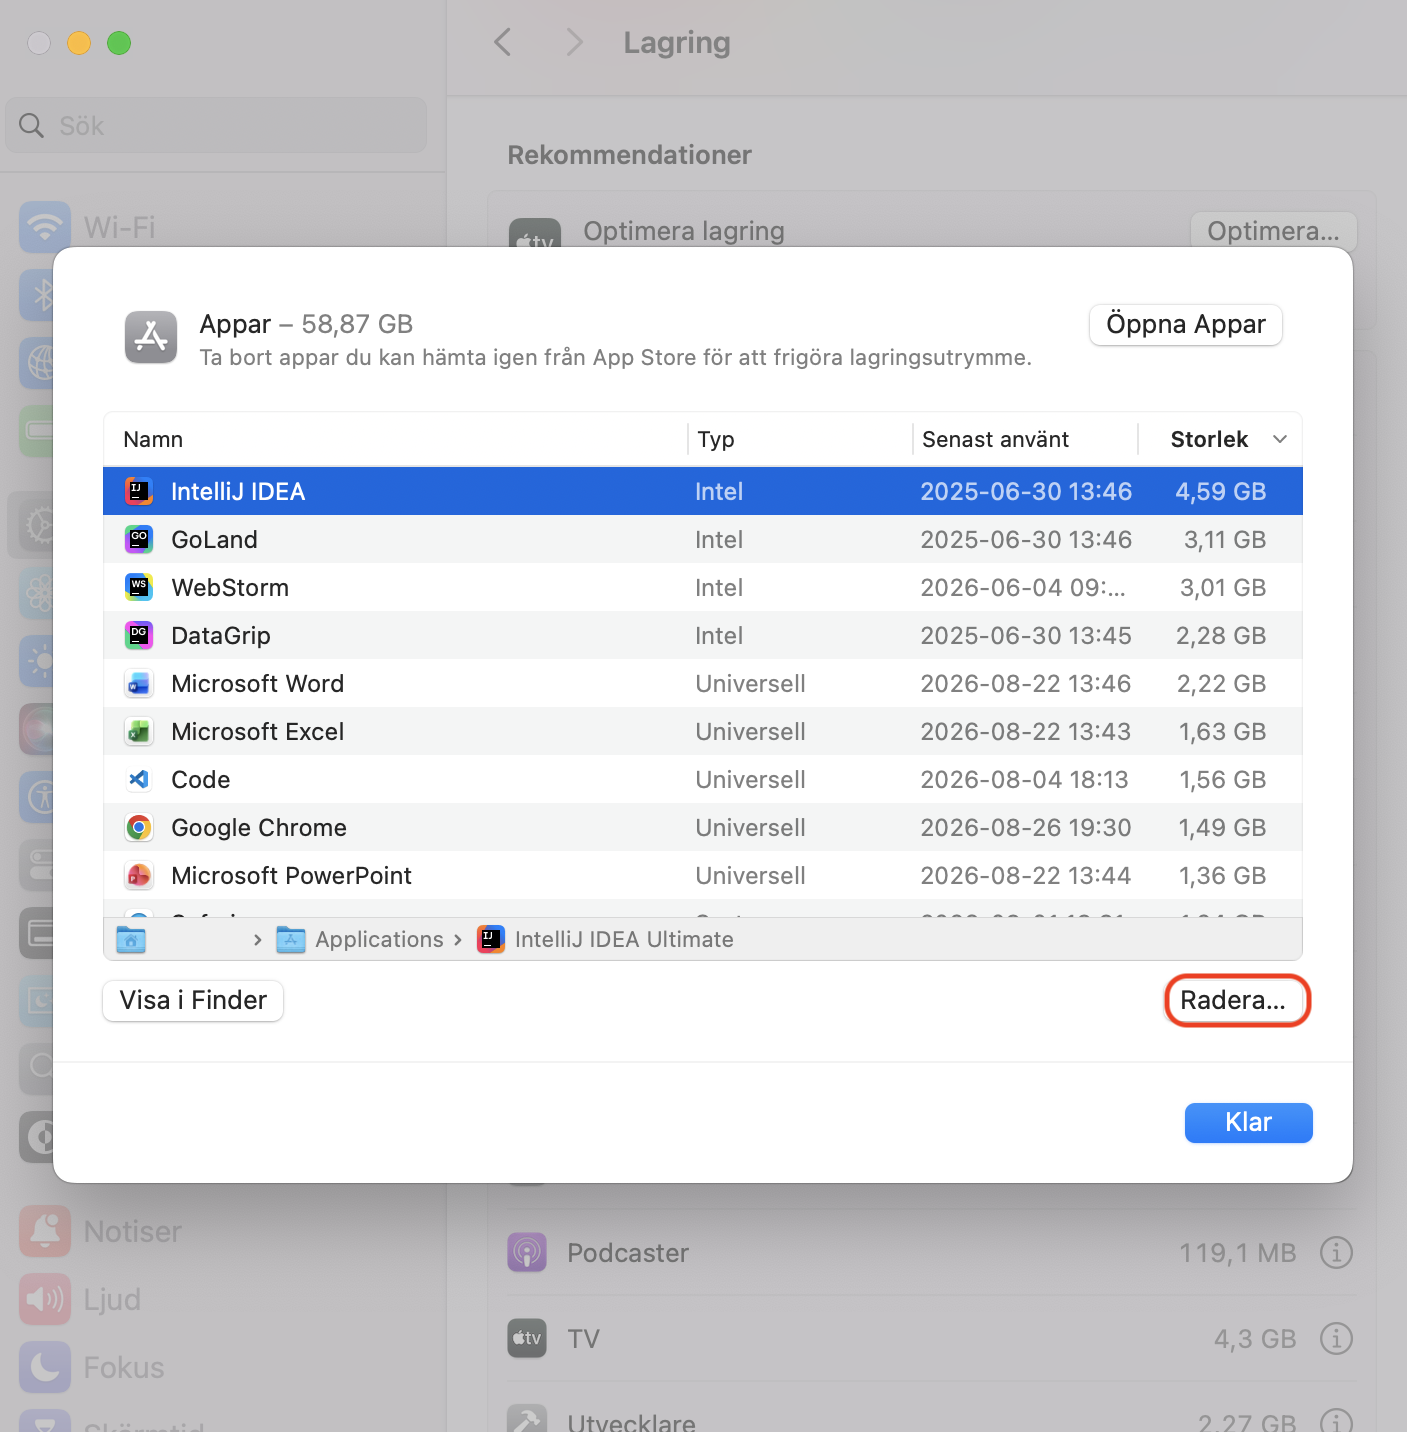The image size is (1407, 1432).
Task: Sort the list by Senast använt column
Action: coord(1025,439)
